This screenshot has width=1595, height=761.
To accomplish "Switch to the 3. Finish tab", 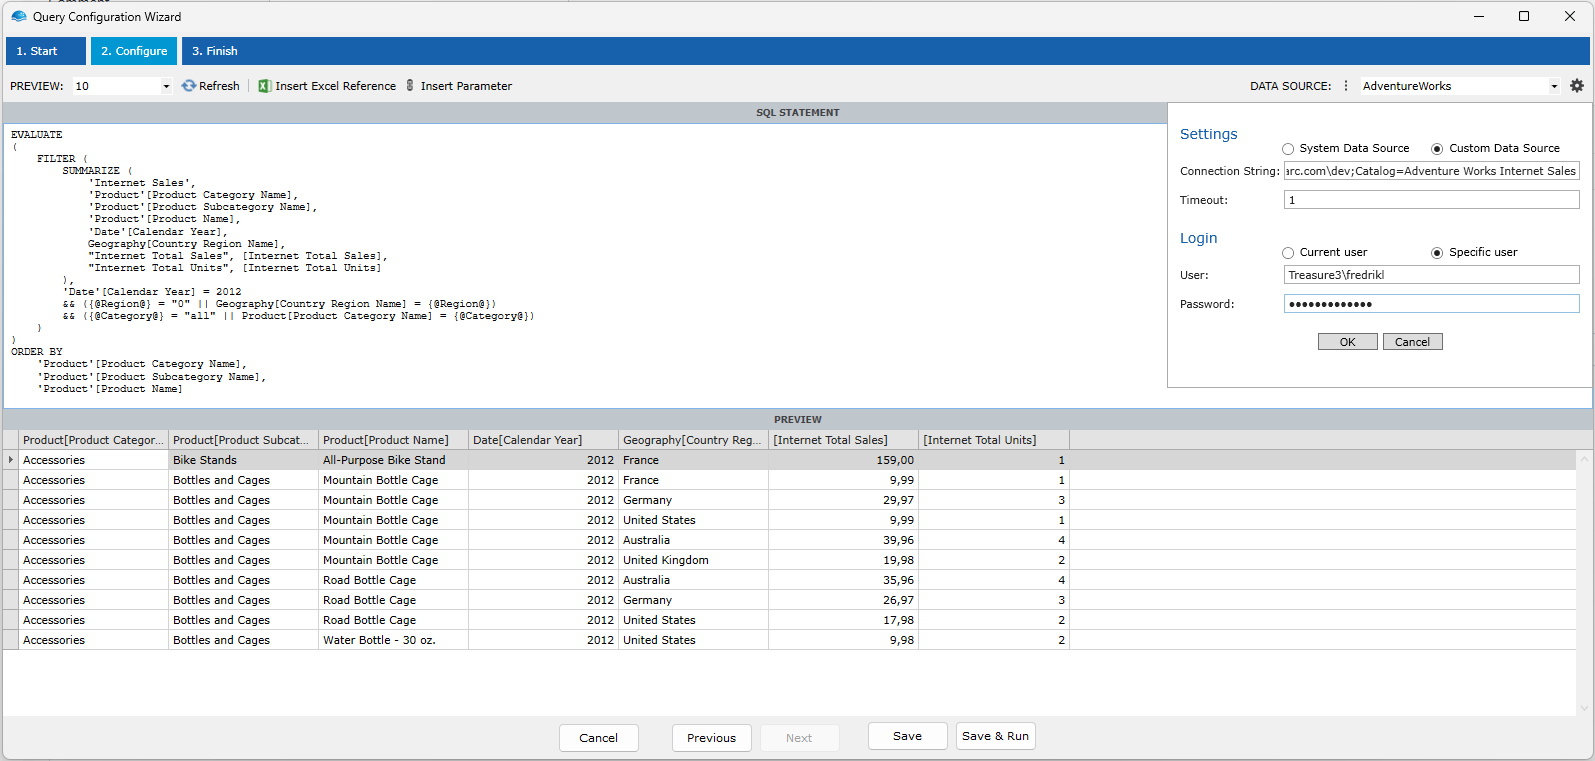I will click(215, 51).
